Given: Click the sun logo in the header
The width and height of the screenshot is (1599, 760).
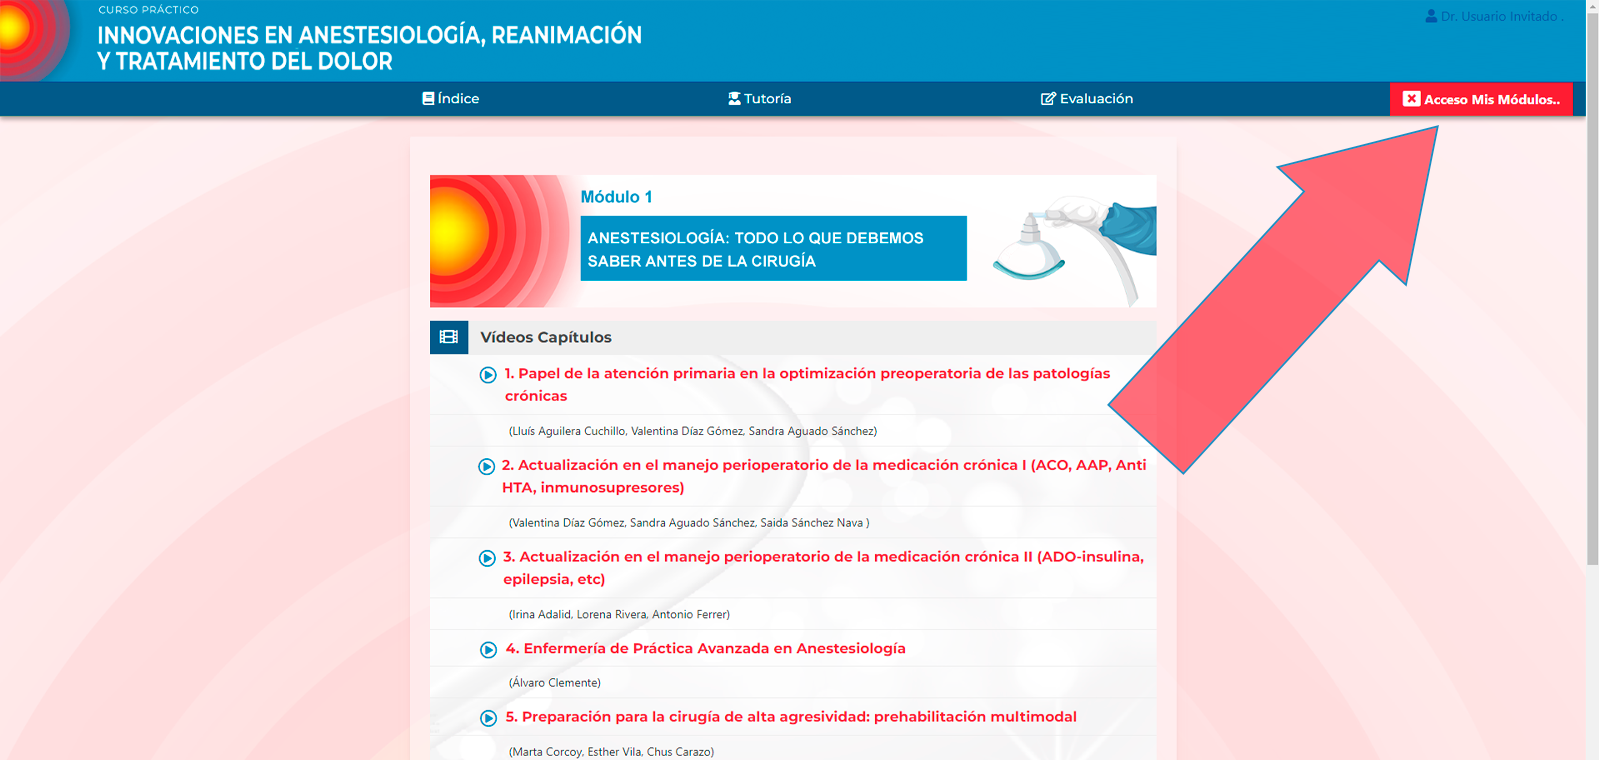Looking at the screenshot, I should click(35, 40).
